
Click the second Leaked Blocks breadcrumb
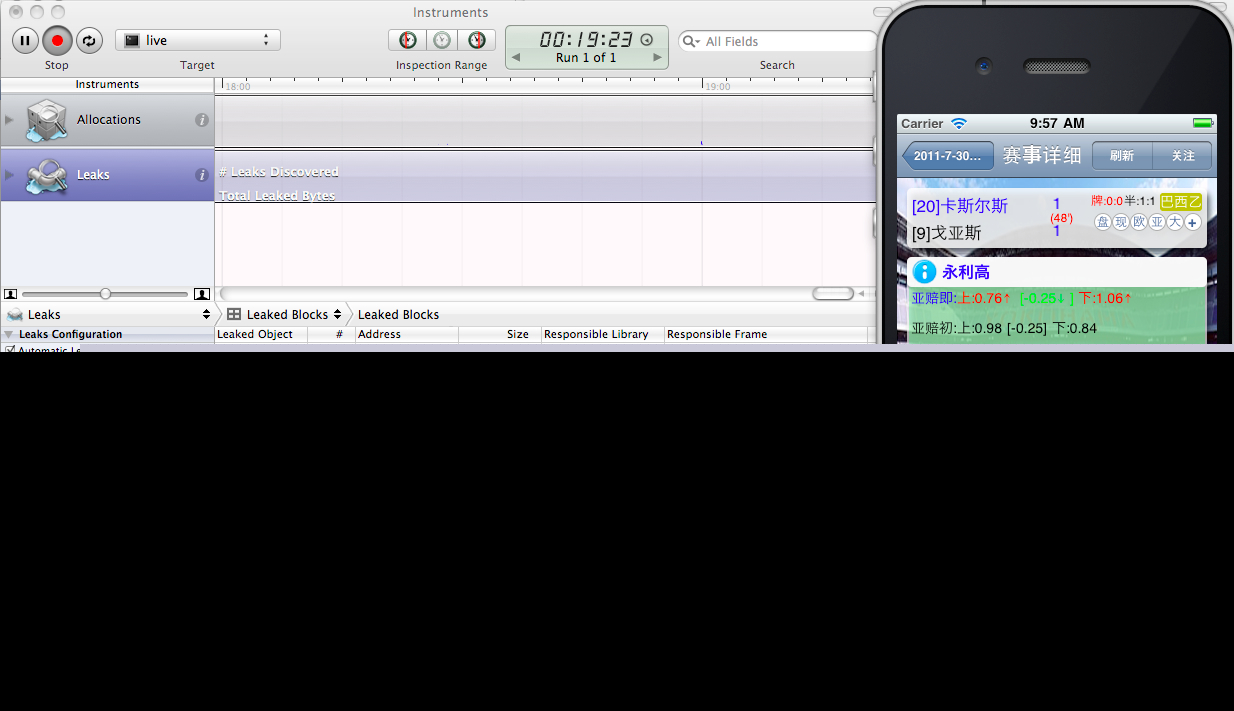point(398,314)
